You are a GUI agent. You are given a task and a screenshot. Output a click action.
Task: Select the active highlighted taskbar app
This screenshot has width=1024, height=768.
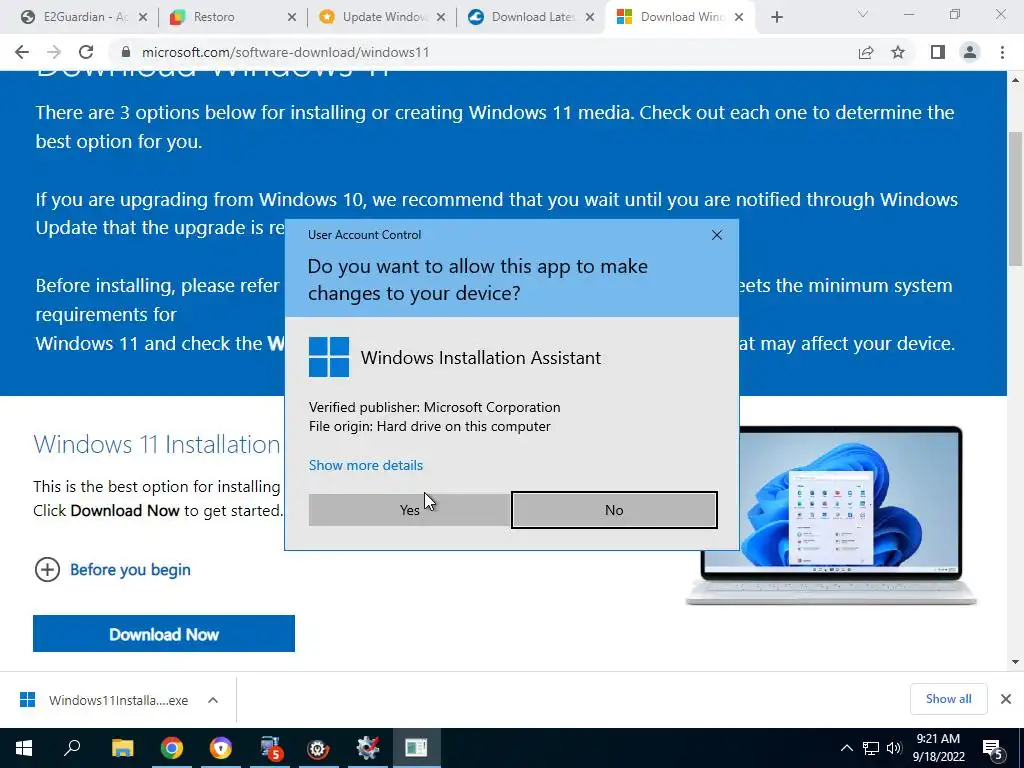pyautogui.click(x=416, y=748)
